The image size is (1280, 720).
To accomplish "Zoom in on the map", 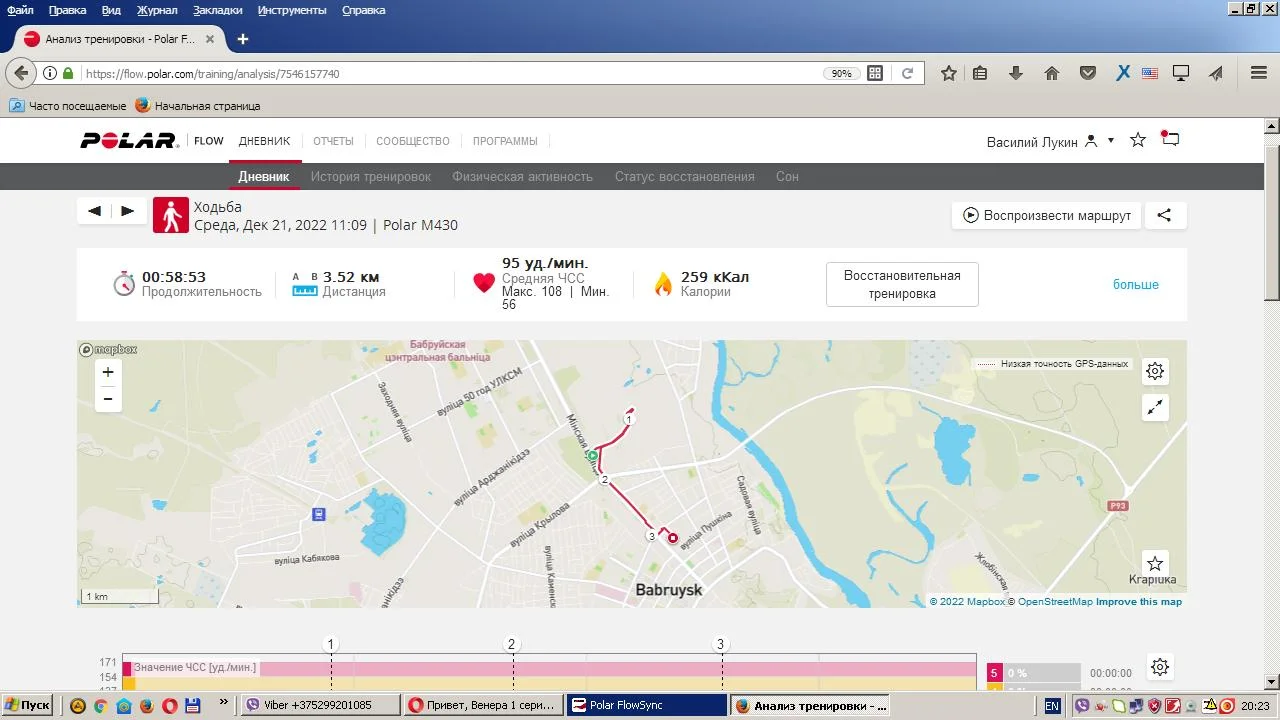I will [x=108, y=372].
